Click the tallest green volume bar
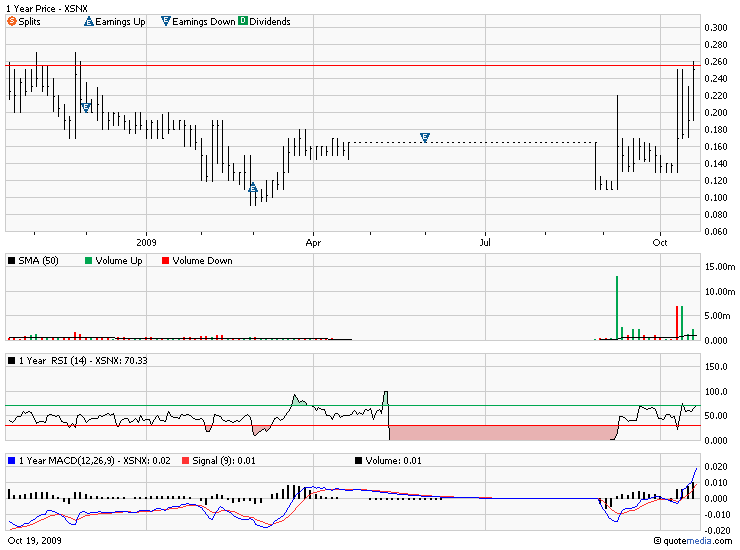 pyautogui.click(x=617, y=308)
